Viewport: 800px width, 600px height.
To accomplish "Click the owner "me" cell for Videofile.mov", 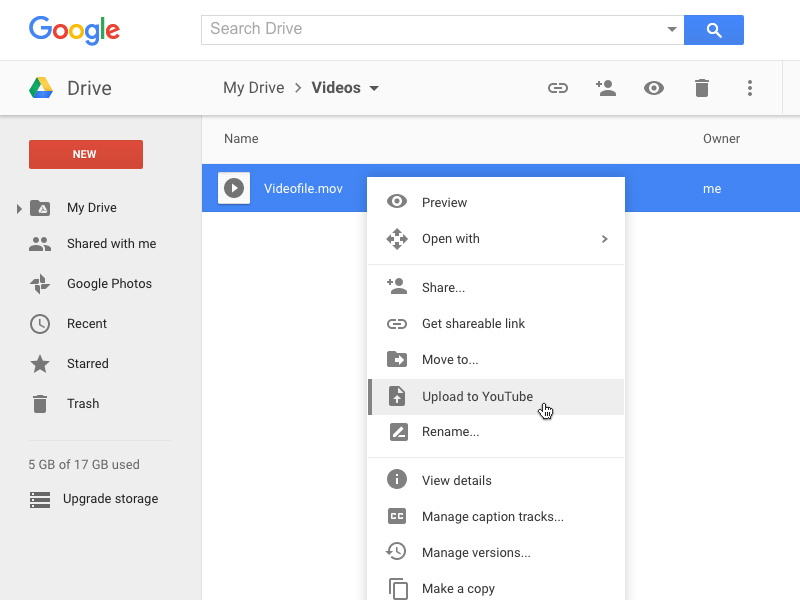I will [x=712, y=189].
